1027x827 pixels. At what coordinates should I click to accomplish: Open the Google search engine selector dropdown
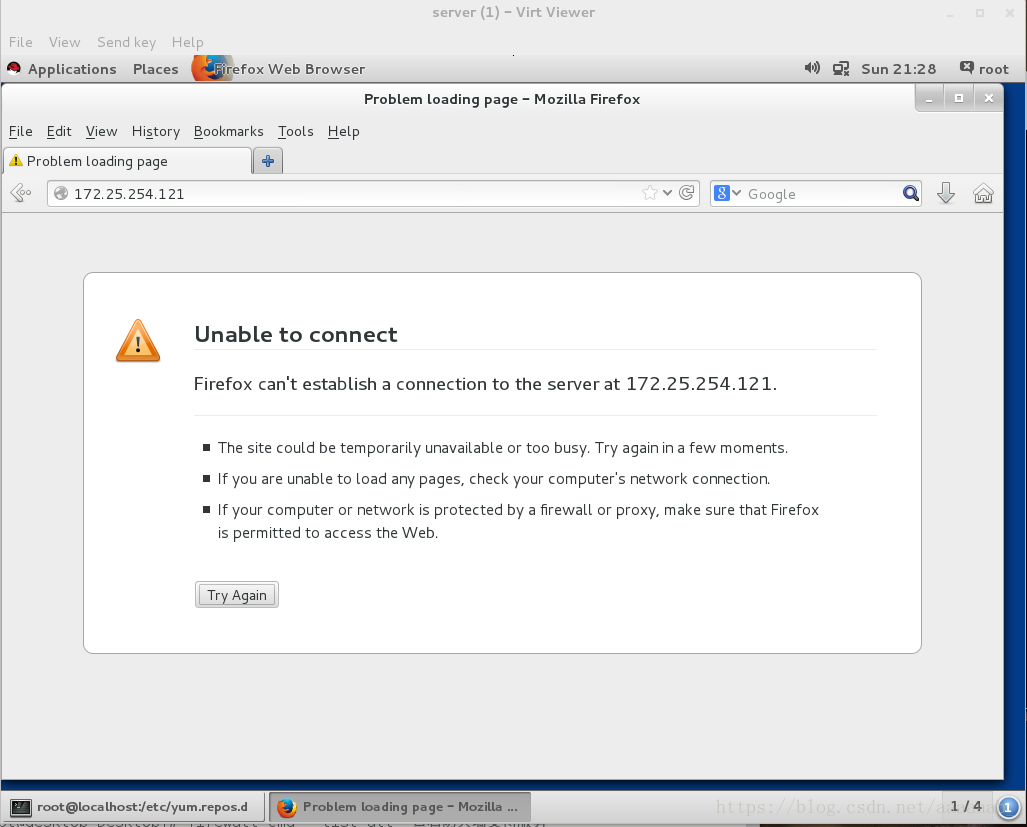(727, 193)
